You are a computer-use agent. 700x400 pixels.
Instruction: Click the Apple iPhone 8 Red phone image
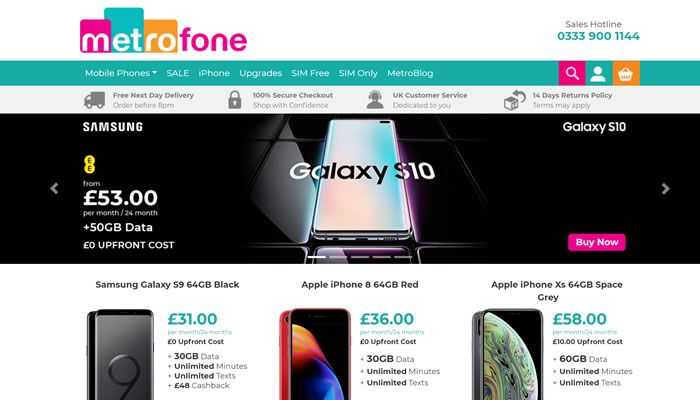point(315,354)
